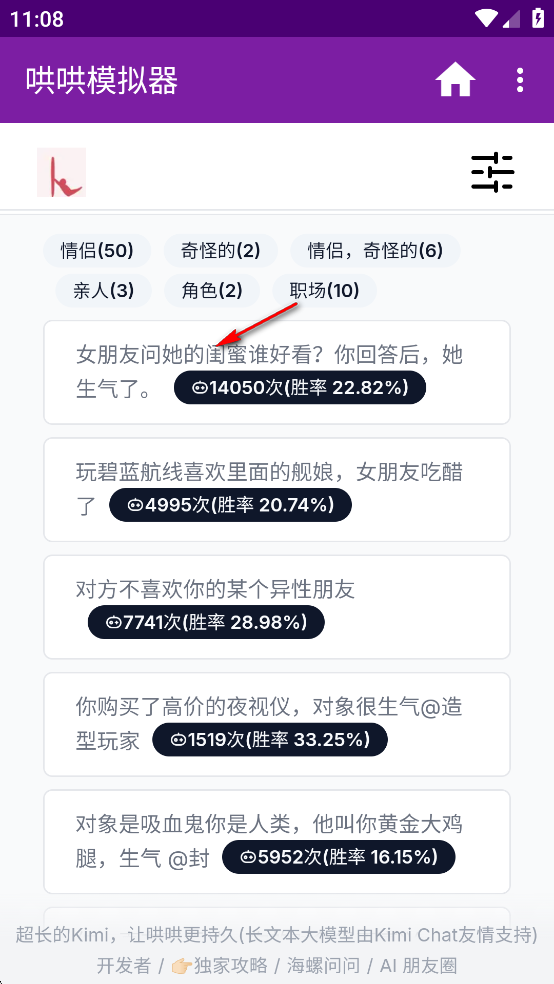
Task: Select the 情侣(50) category tag
Action: click(x=97, y=251)
